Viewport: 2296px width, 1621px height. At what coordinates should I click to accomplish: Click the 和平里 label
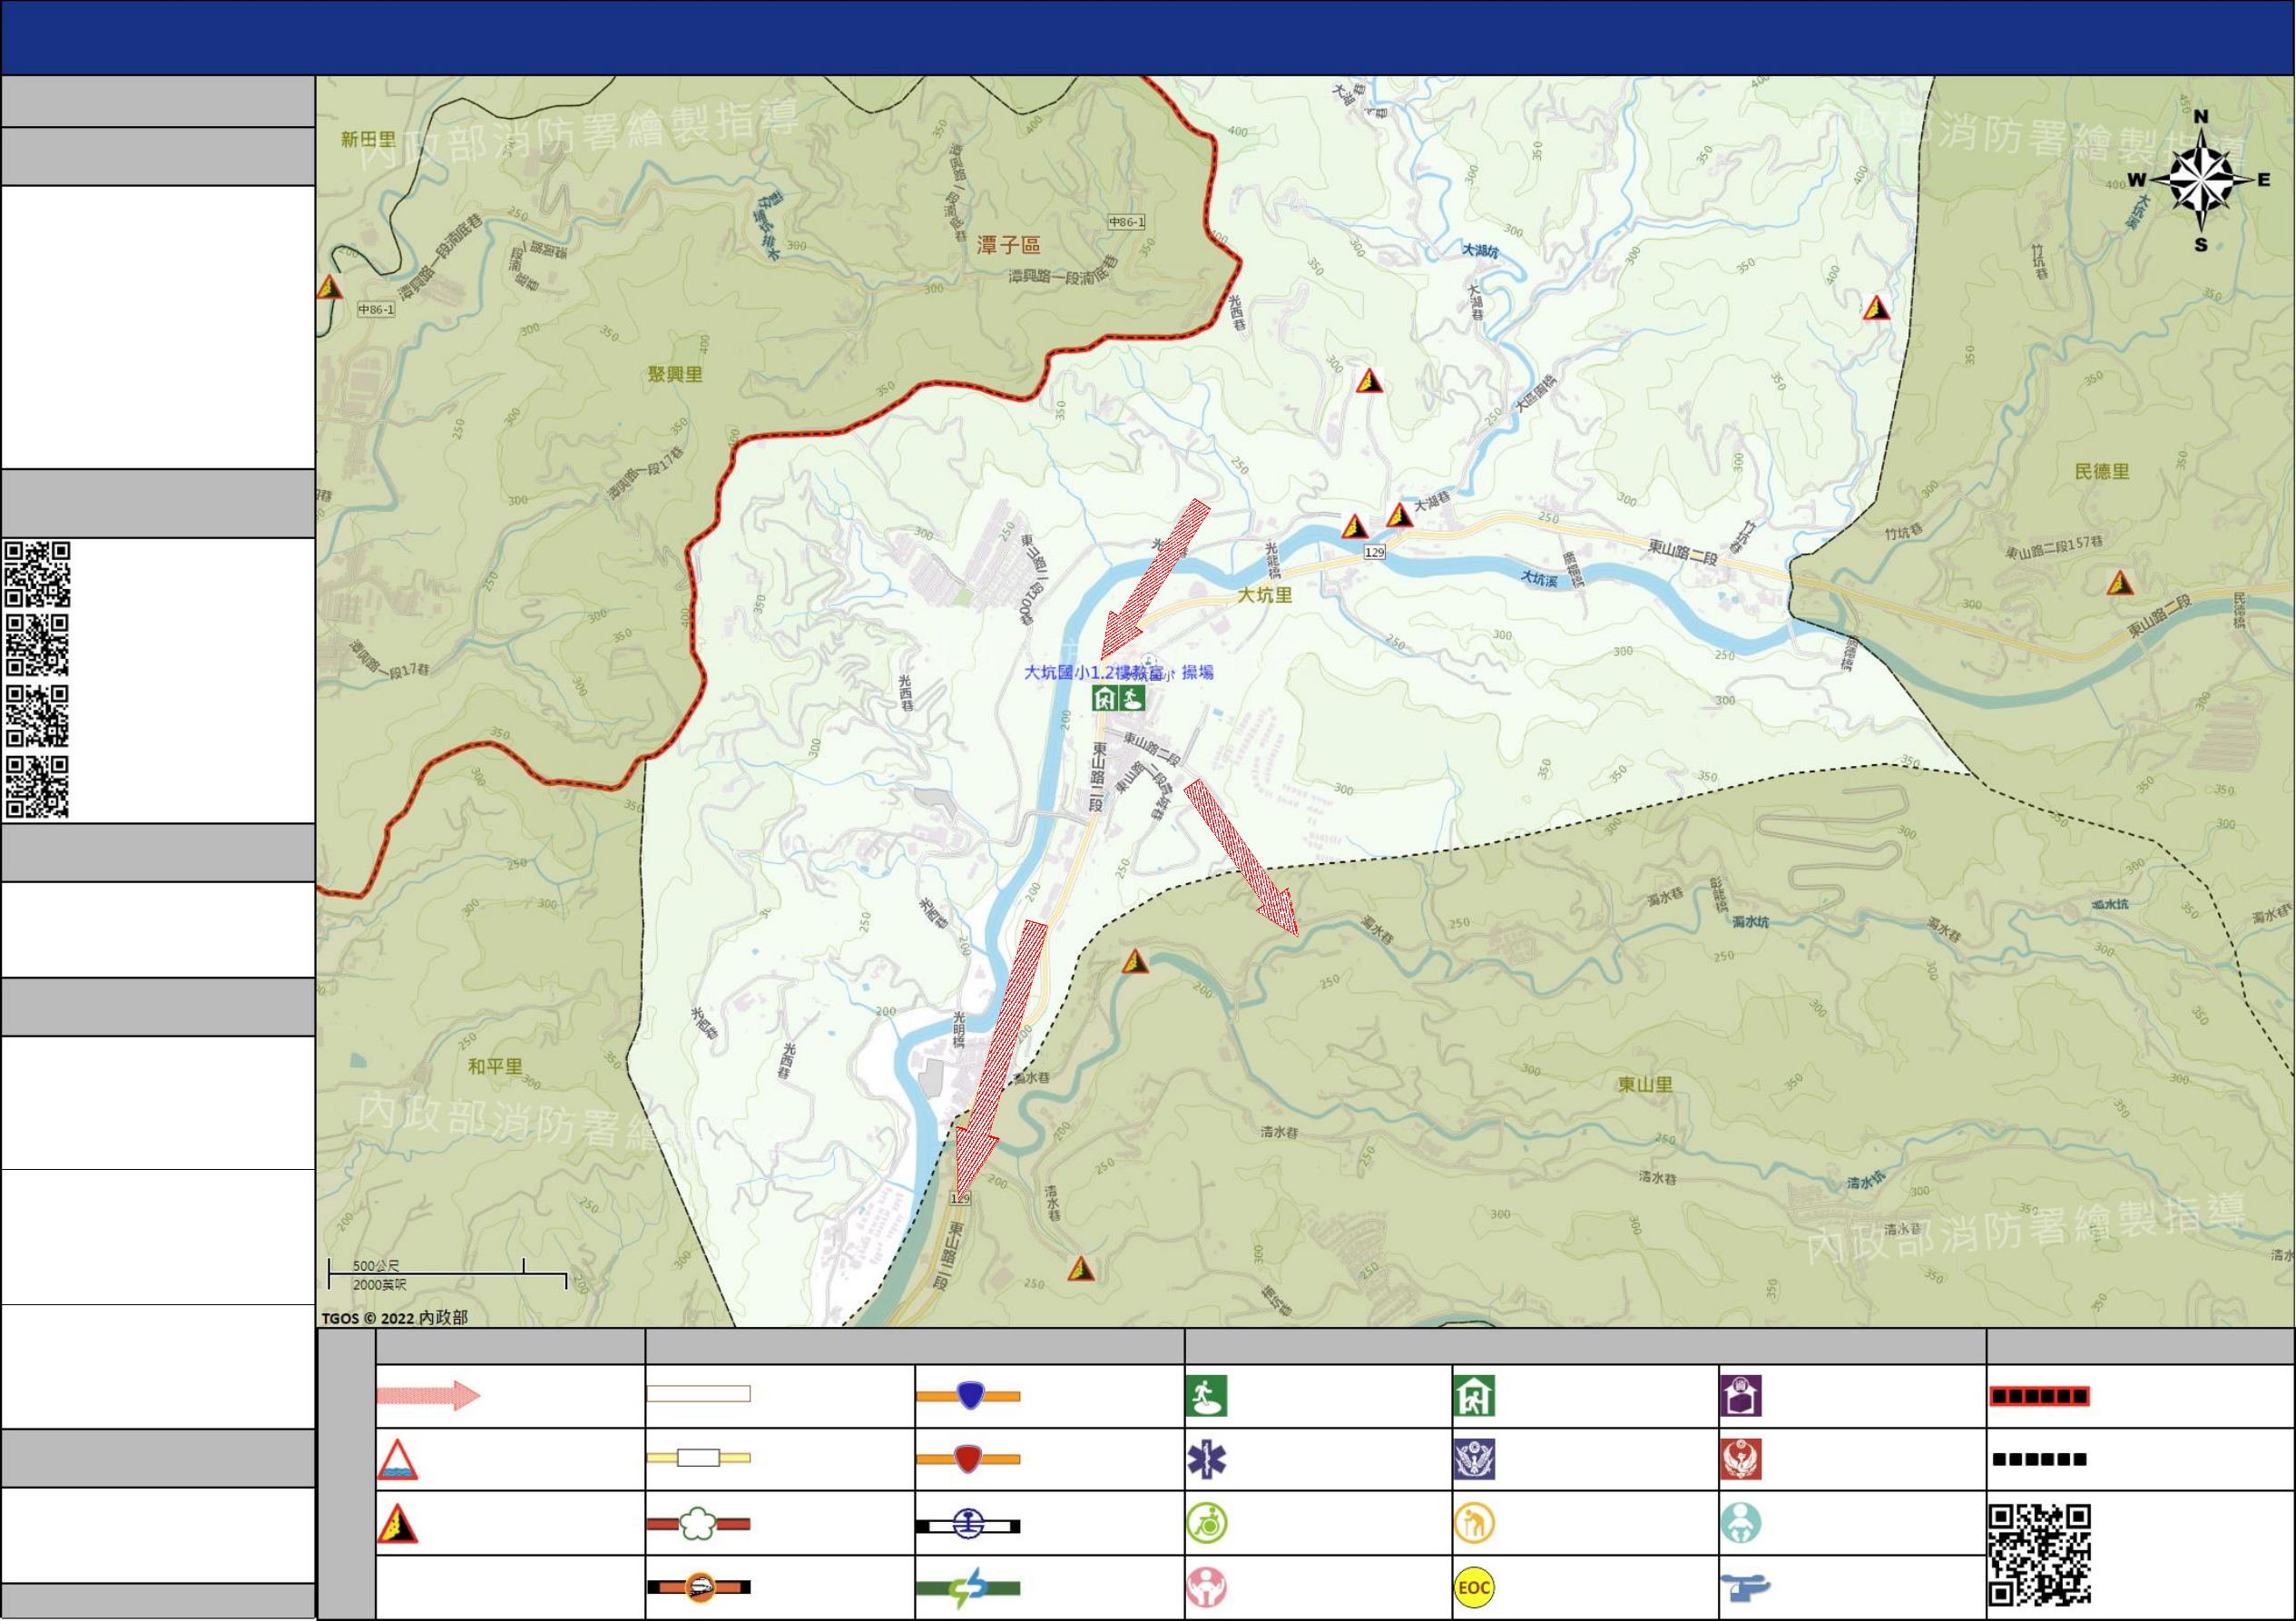(495, 1066)
